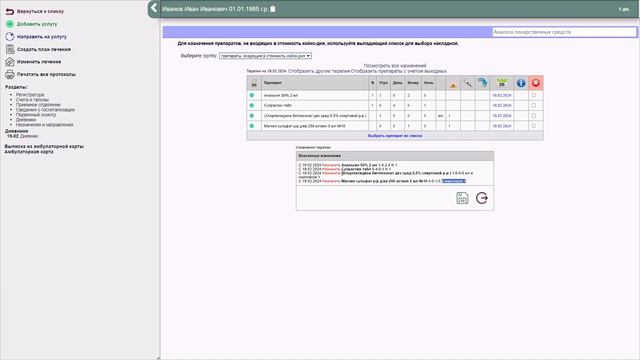Click the Направить на услугу link
This screenshot has height=360, width=640.
click(42, 37)
